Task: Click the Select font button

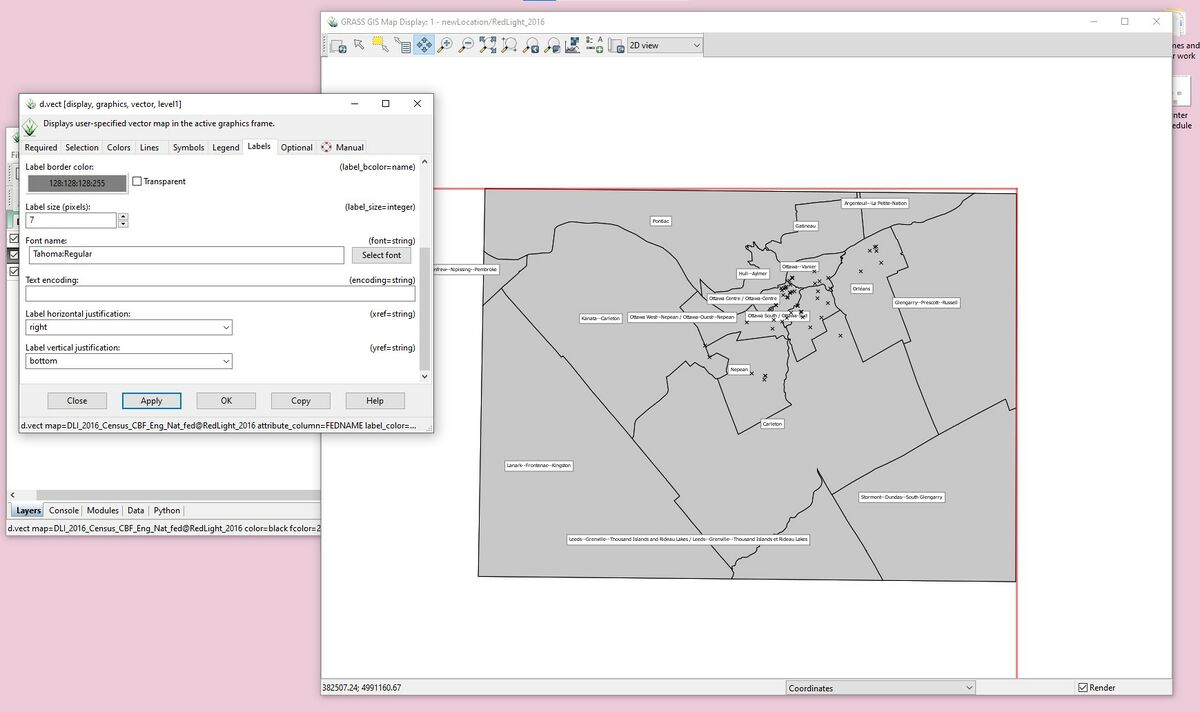Action: point(381,254)
